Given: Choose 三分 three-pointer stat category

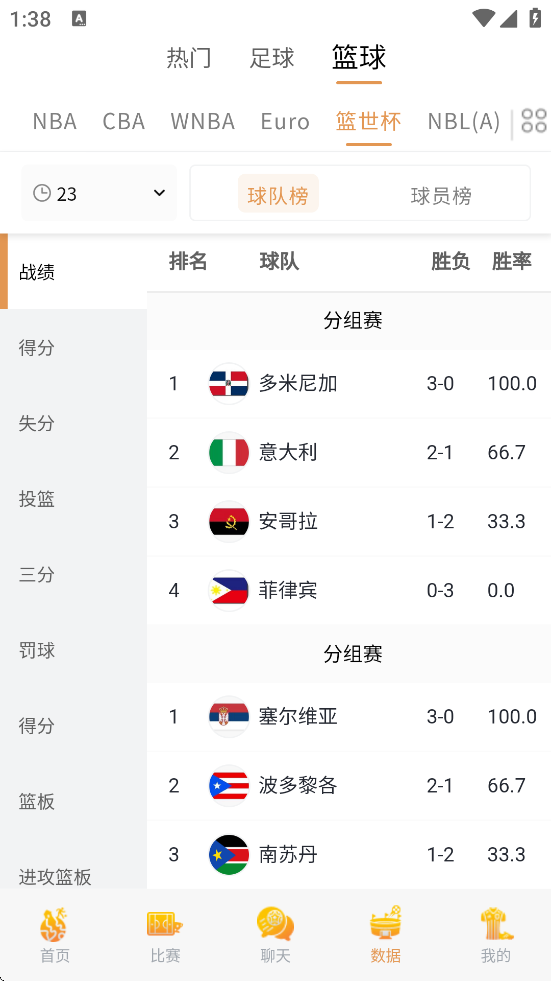Looking at the screenshot, I should click(37, 574).
